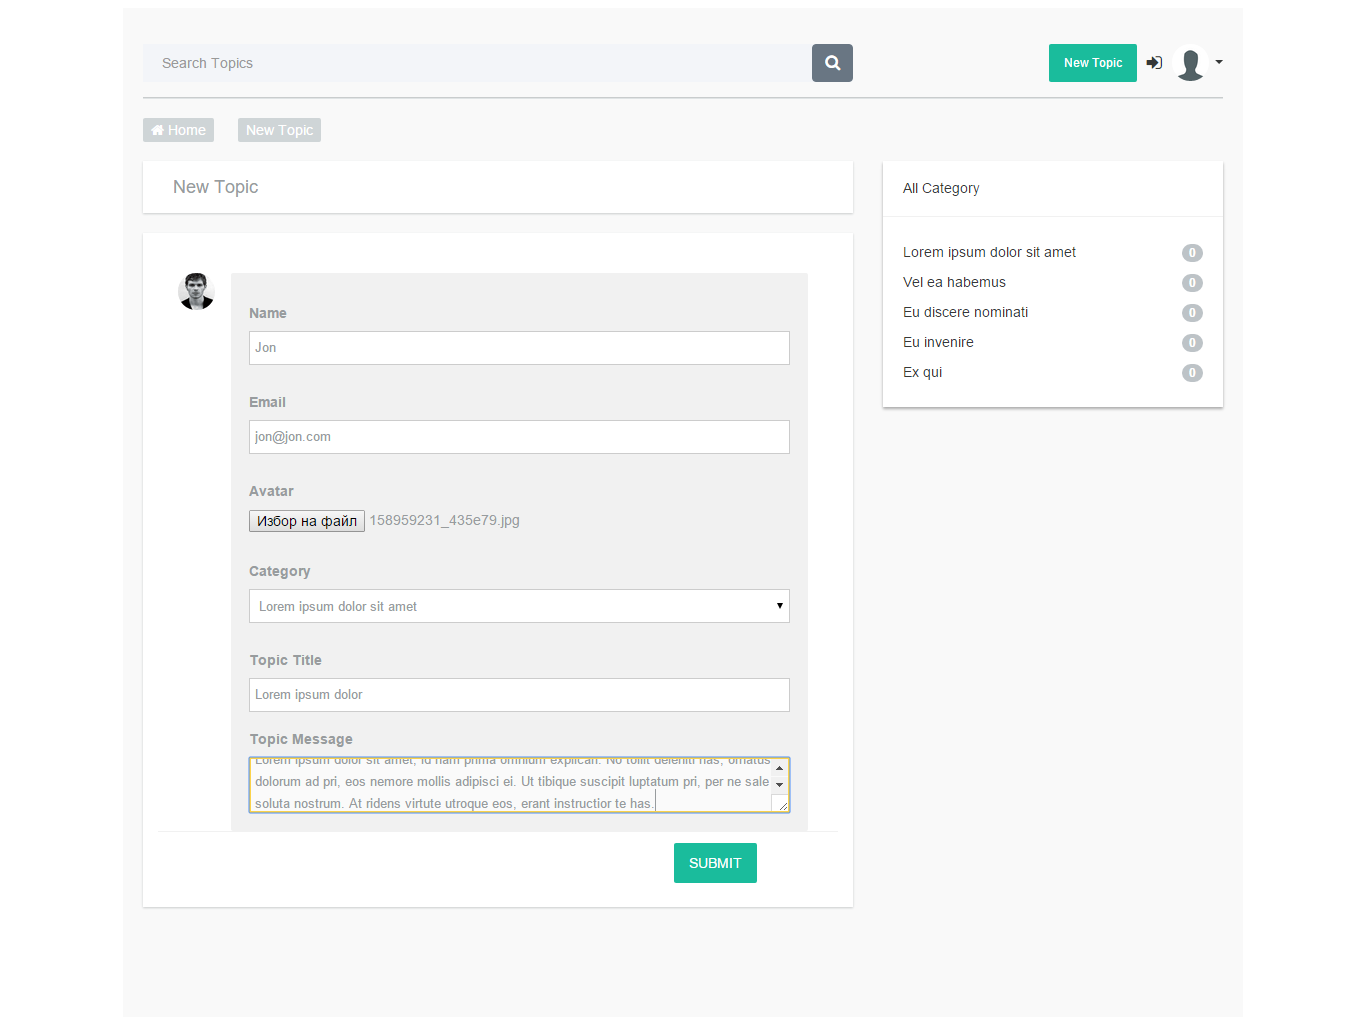This screenshot has width=1366, height=1025.
Task: Open the user menu caret dropdown
Action: 1219,62
